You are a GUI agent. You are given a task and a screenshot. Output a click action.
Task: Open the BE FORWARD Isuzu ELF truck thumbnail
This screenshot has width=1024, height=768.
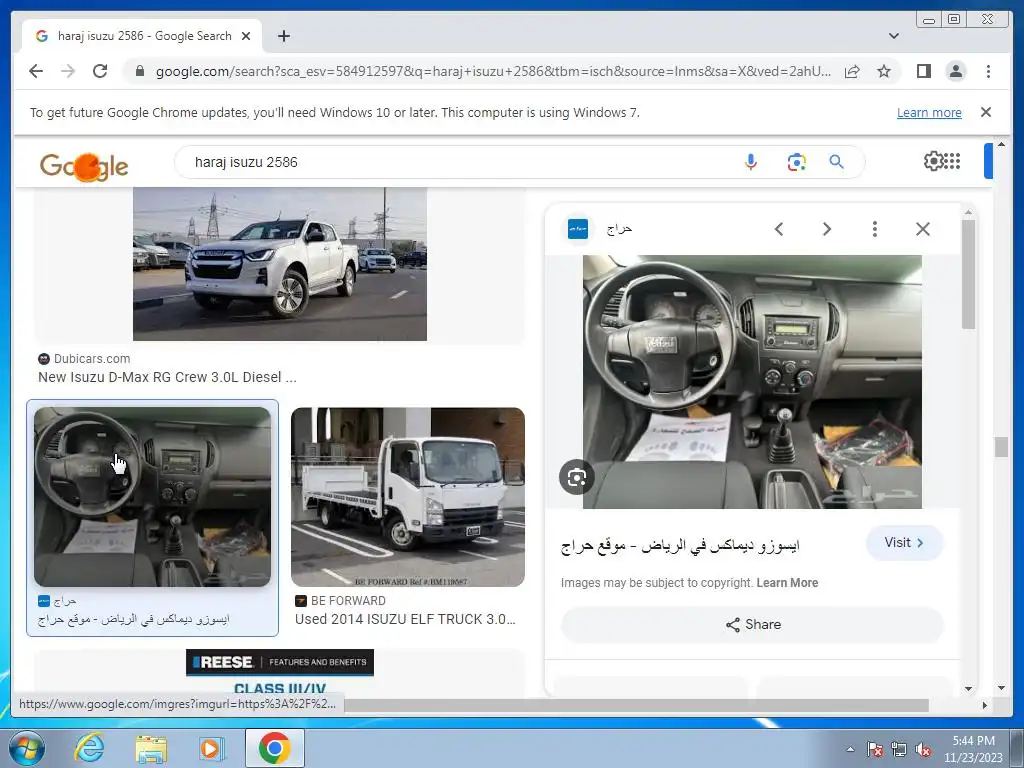tap(408, 496)
